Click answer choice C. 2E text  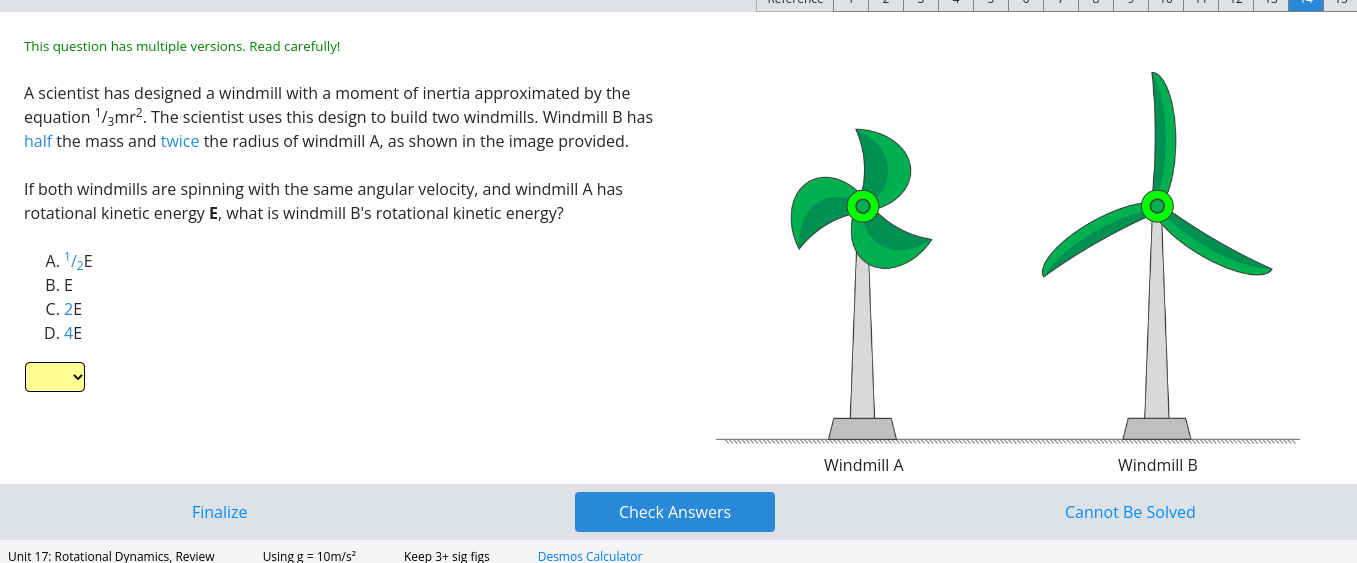64,309
